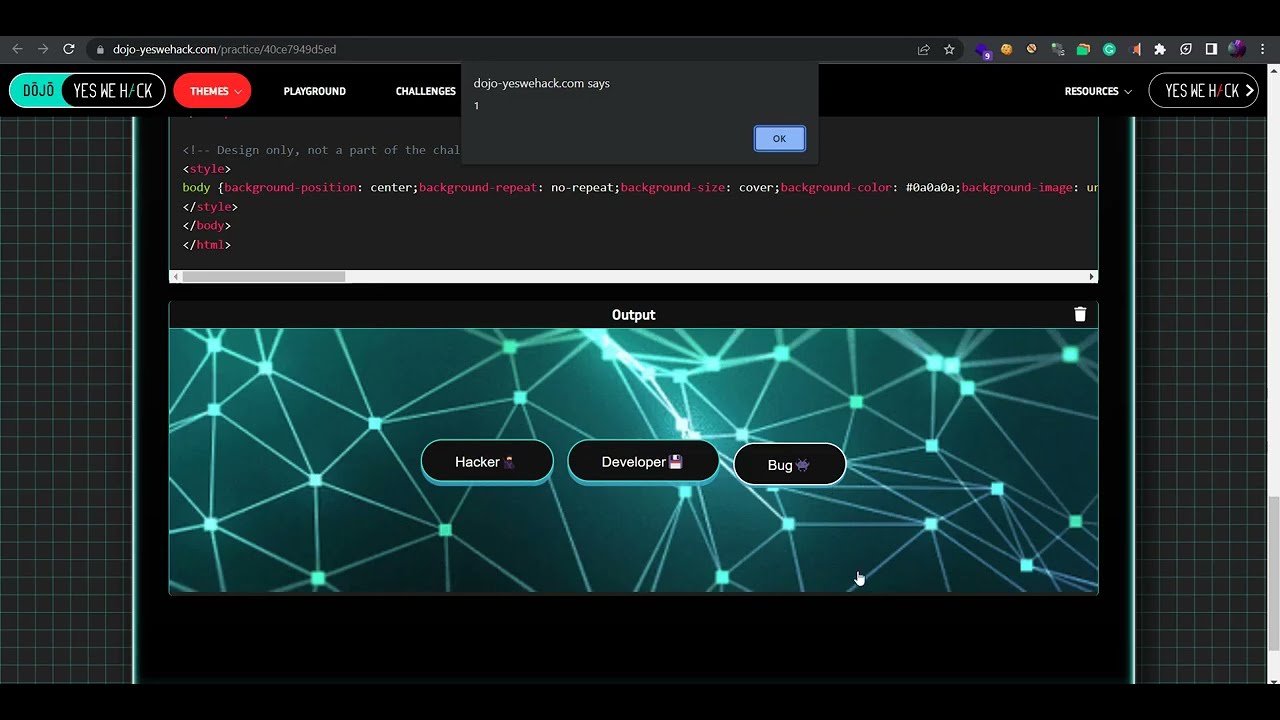Image resolution: width=1280 pixels, height=720 pixels.
Task: Click the Hacker button in output
Action: 487,462
